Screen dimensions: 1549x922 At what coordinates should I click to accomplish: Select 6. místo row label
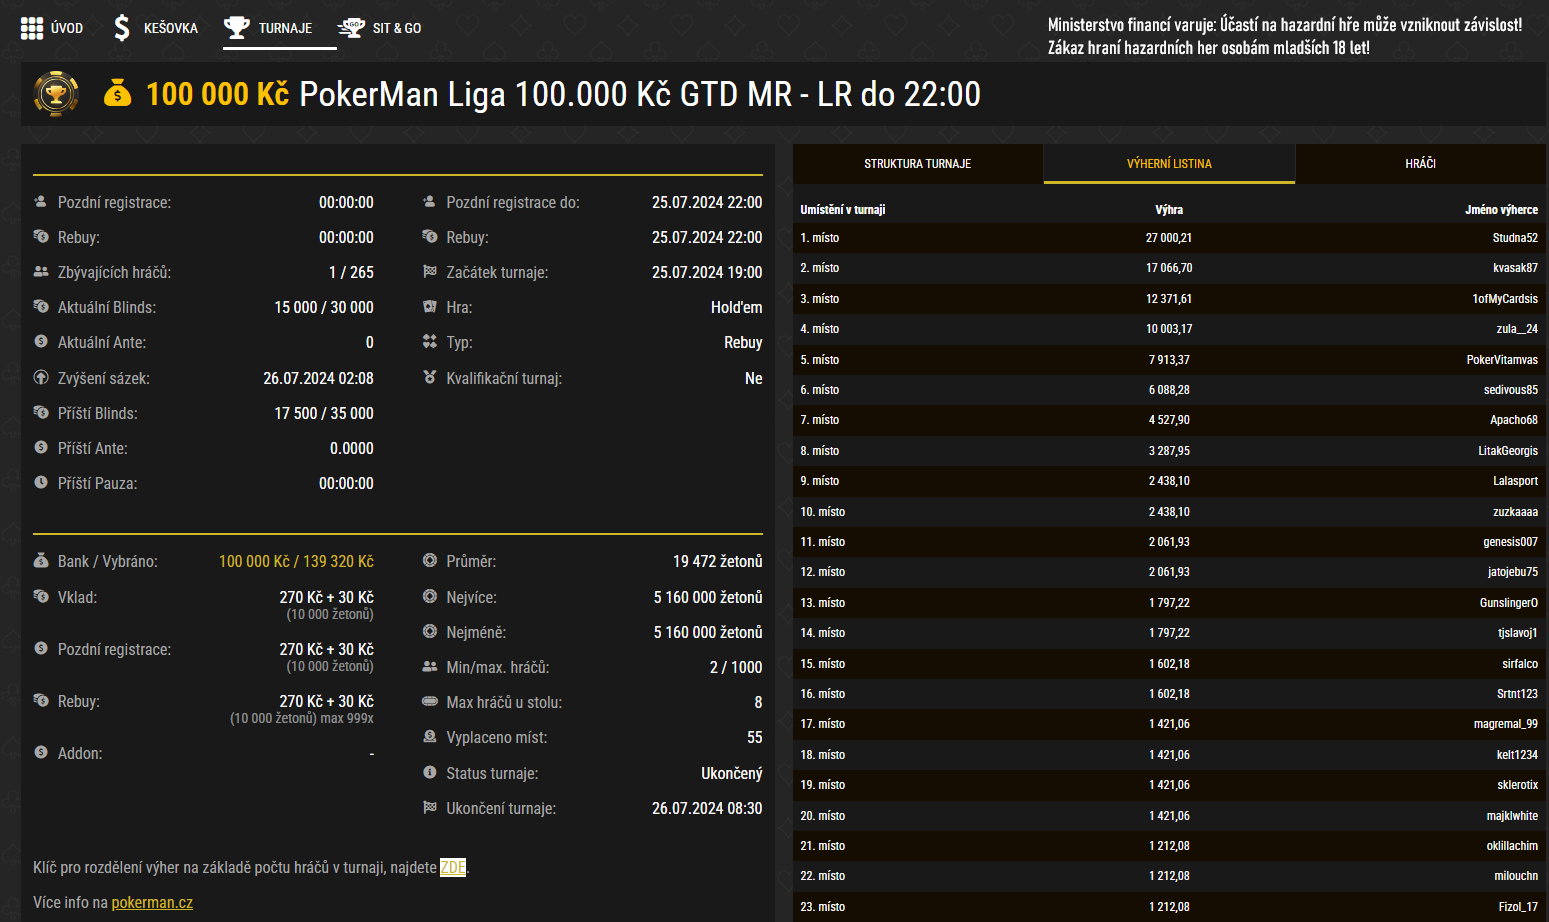tap(820, 390)
